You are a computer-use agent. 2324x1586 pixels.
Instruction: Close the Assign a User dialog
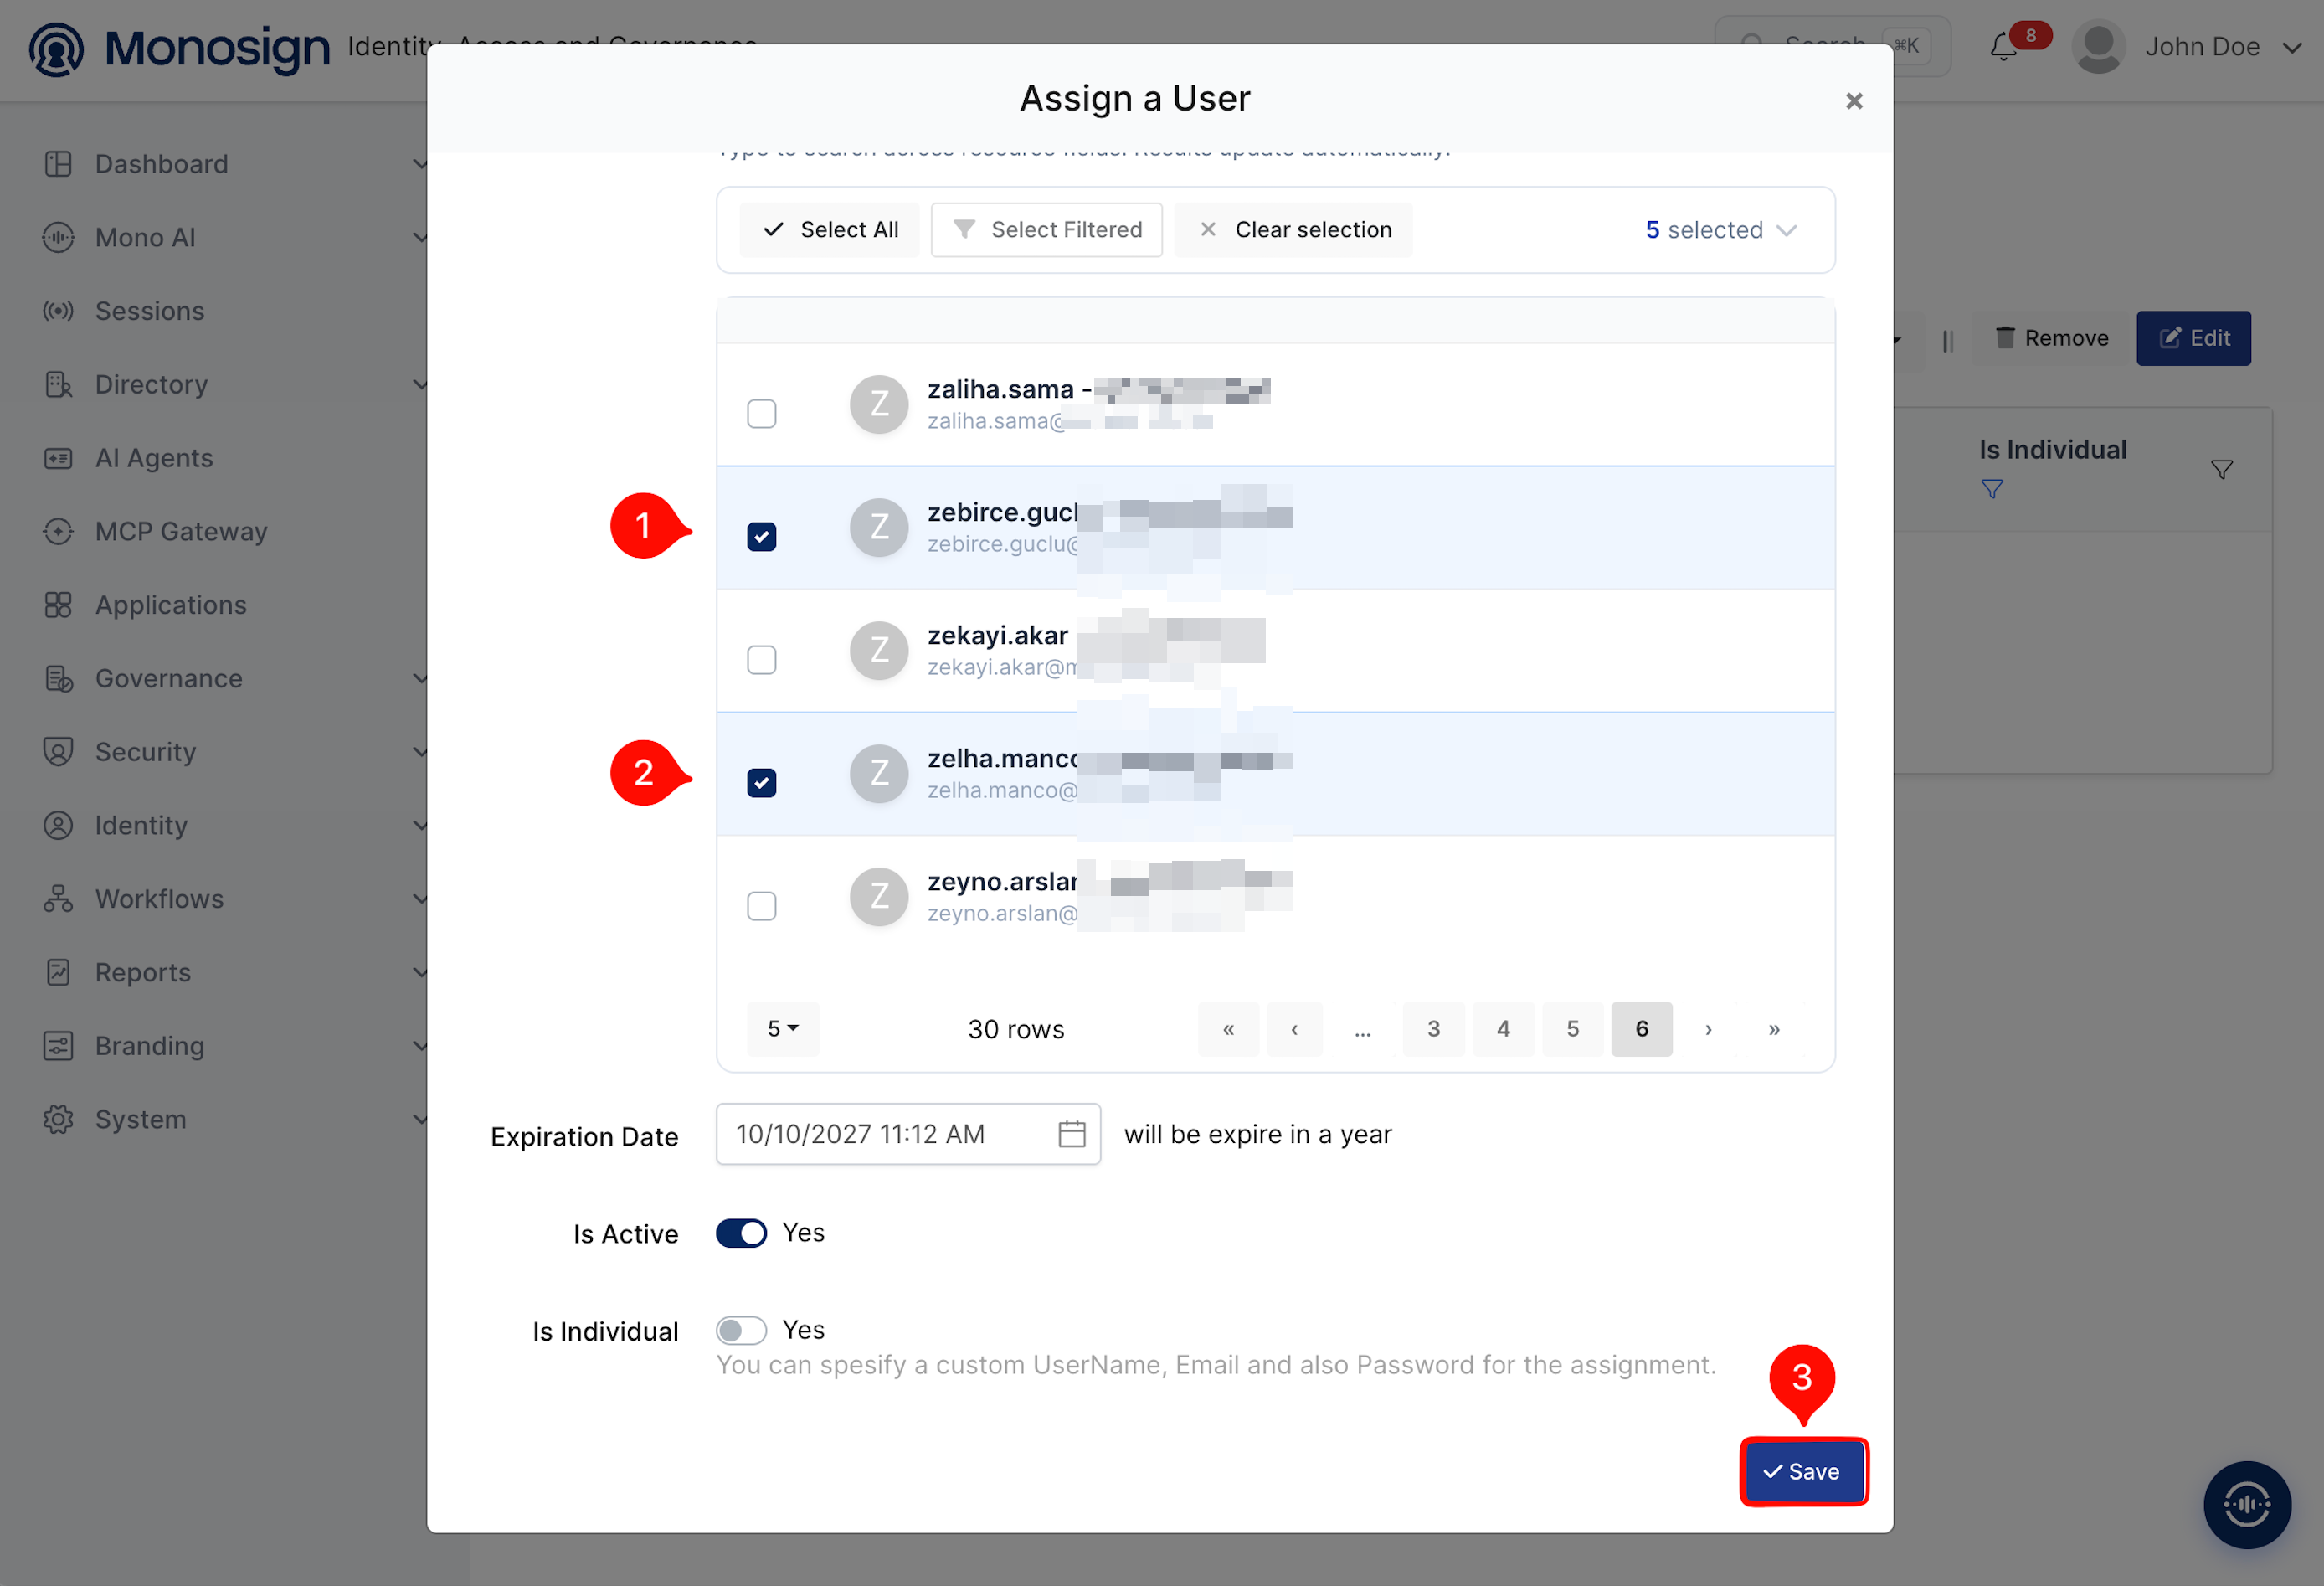coord(1853,101)
